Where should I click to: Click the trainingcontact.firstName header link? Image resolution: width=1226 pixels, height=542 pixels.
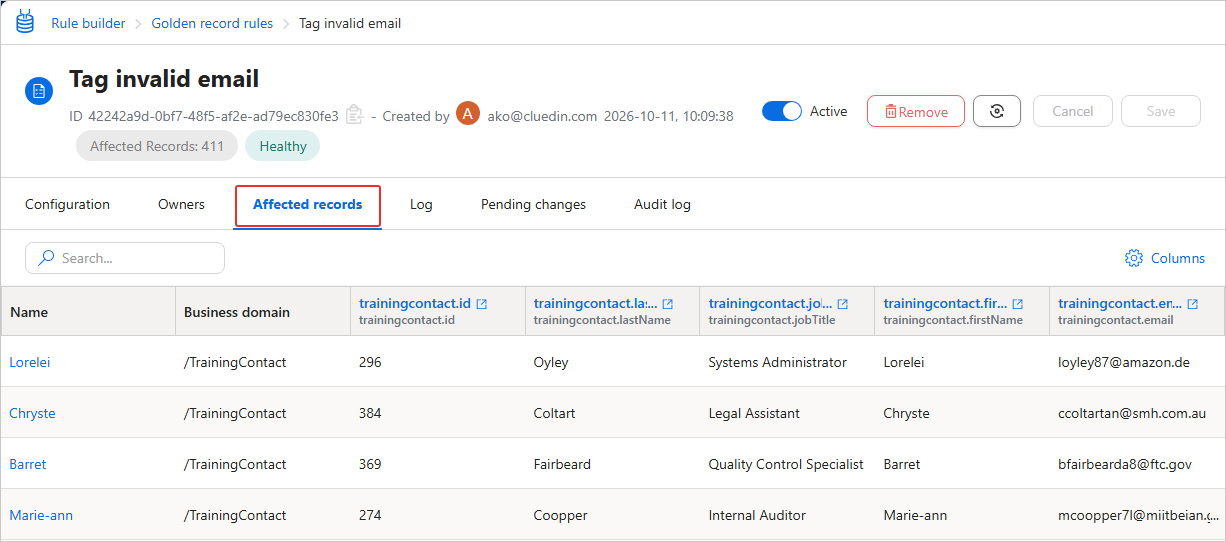pyautogui.click(x=946, y=303)
